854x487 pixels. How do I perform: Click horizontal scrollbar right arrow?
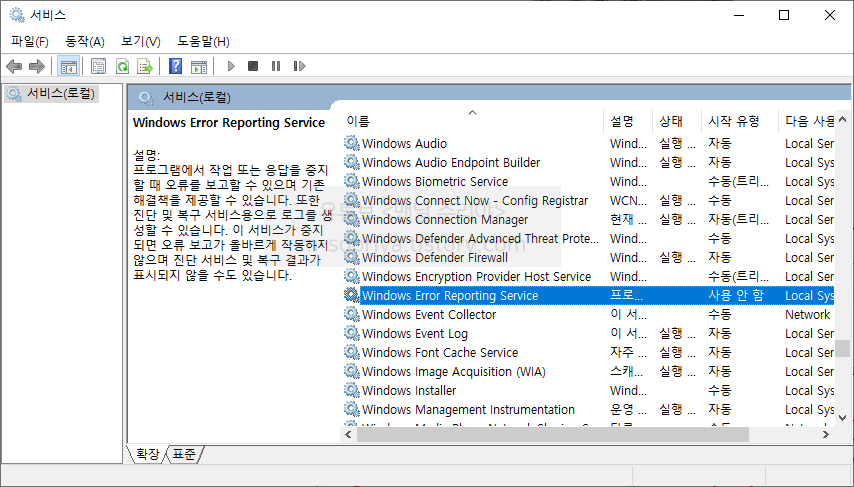(x=826, y=434)
